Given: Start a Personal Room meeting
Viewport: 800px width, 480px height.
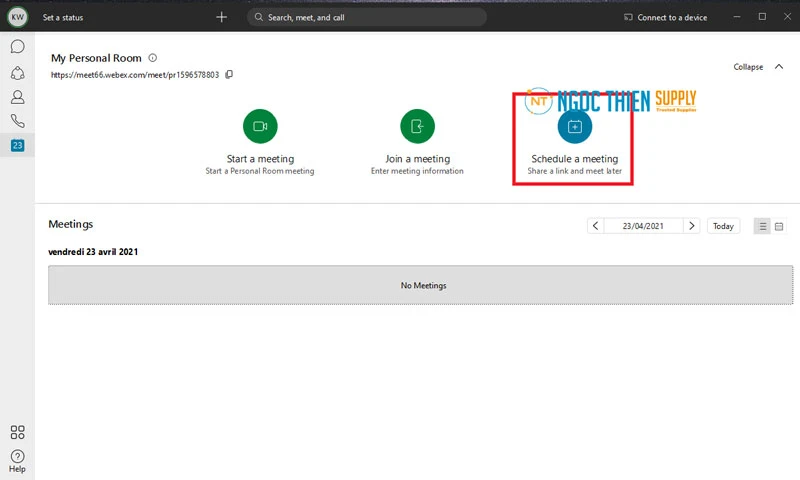Looking at the screenshot, I should coord(260,126).
